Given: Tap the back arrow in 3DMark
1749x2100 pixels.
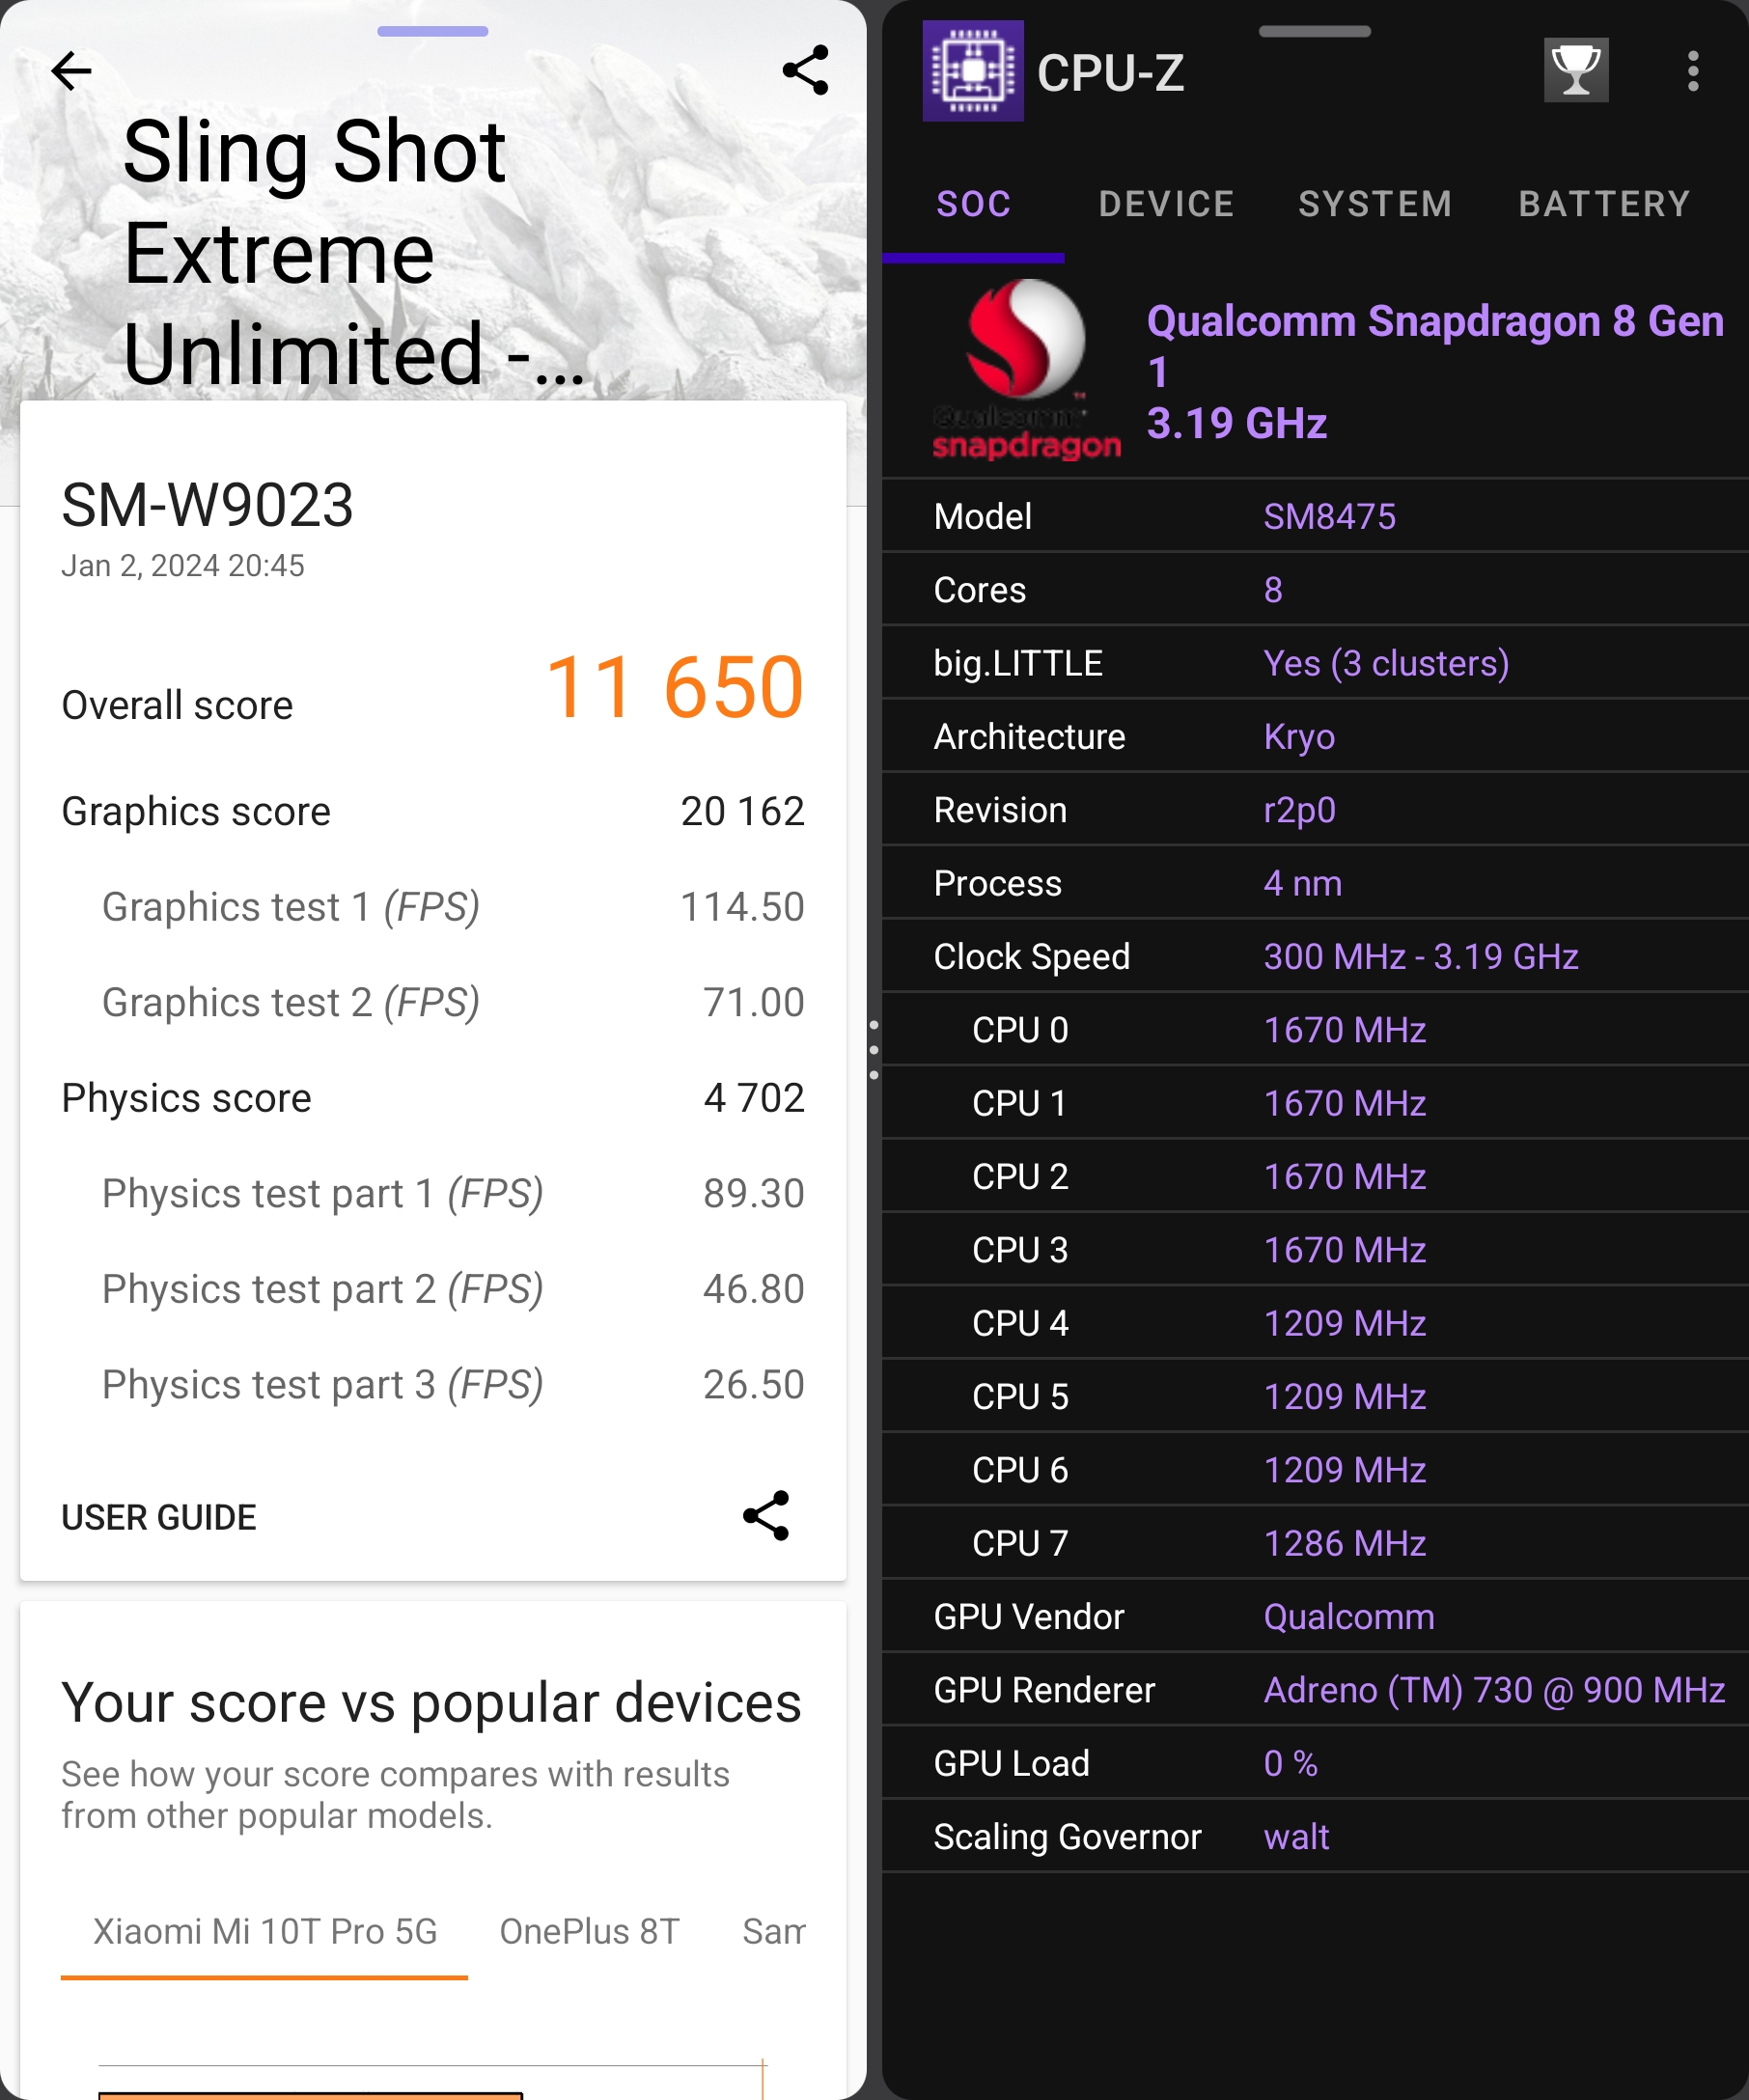Looking at the screenshot, I should [x=71, y=71].
